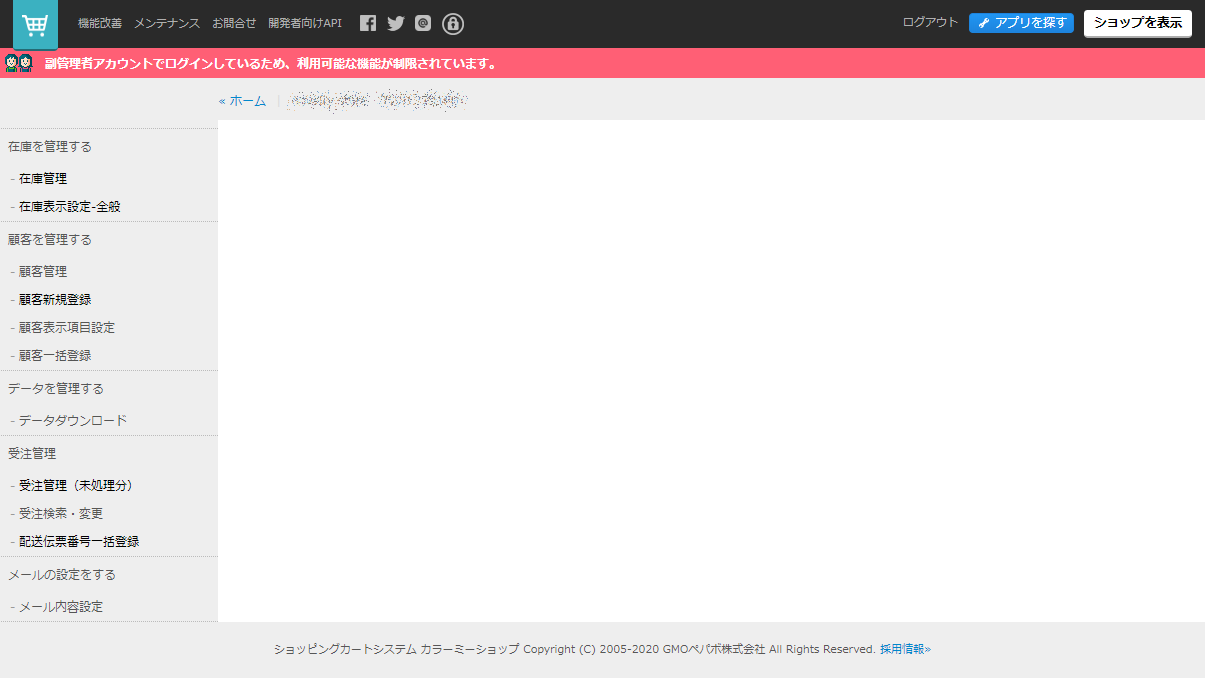Open 顧客新規登録 in the sidebar

tap(55, 299)
